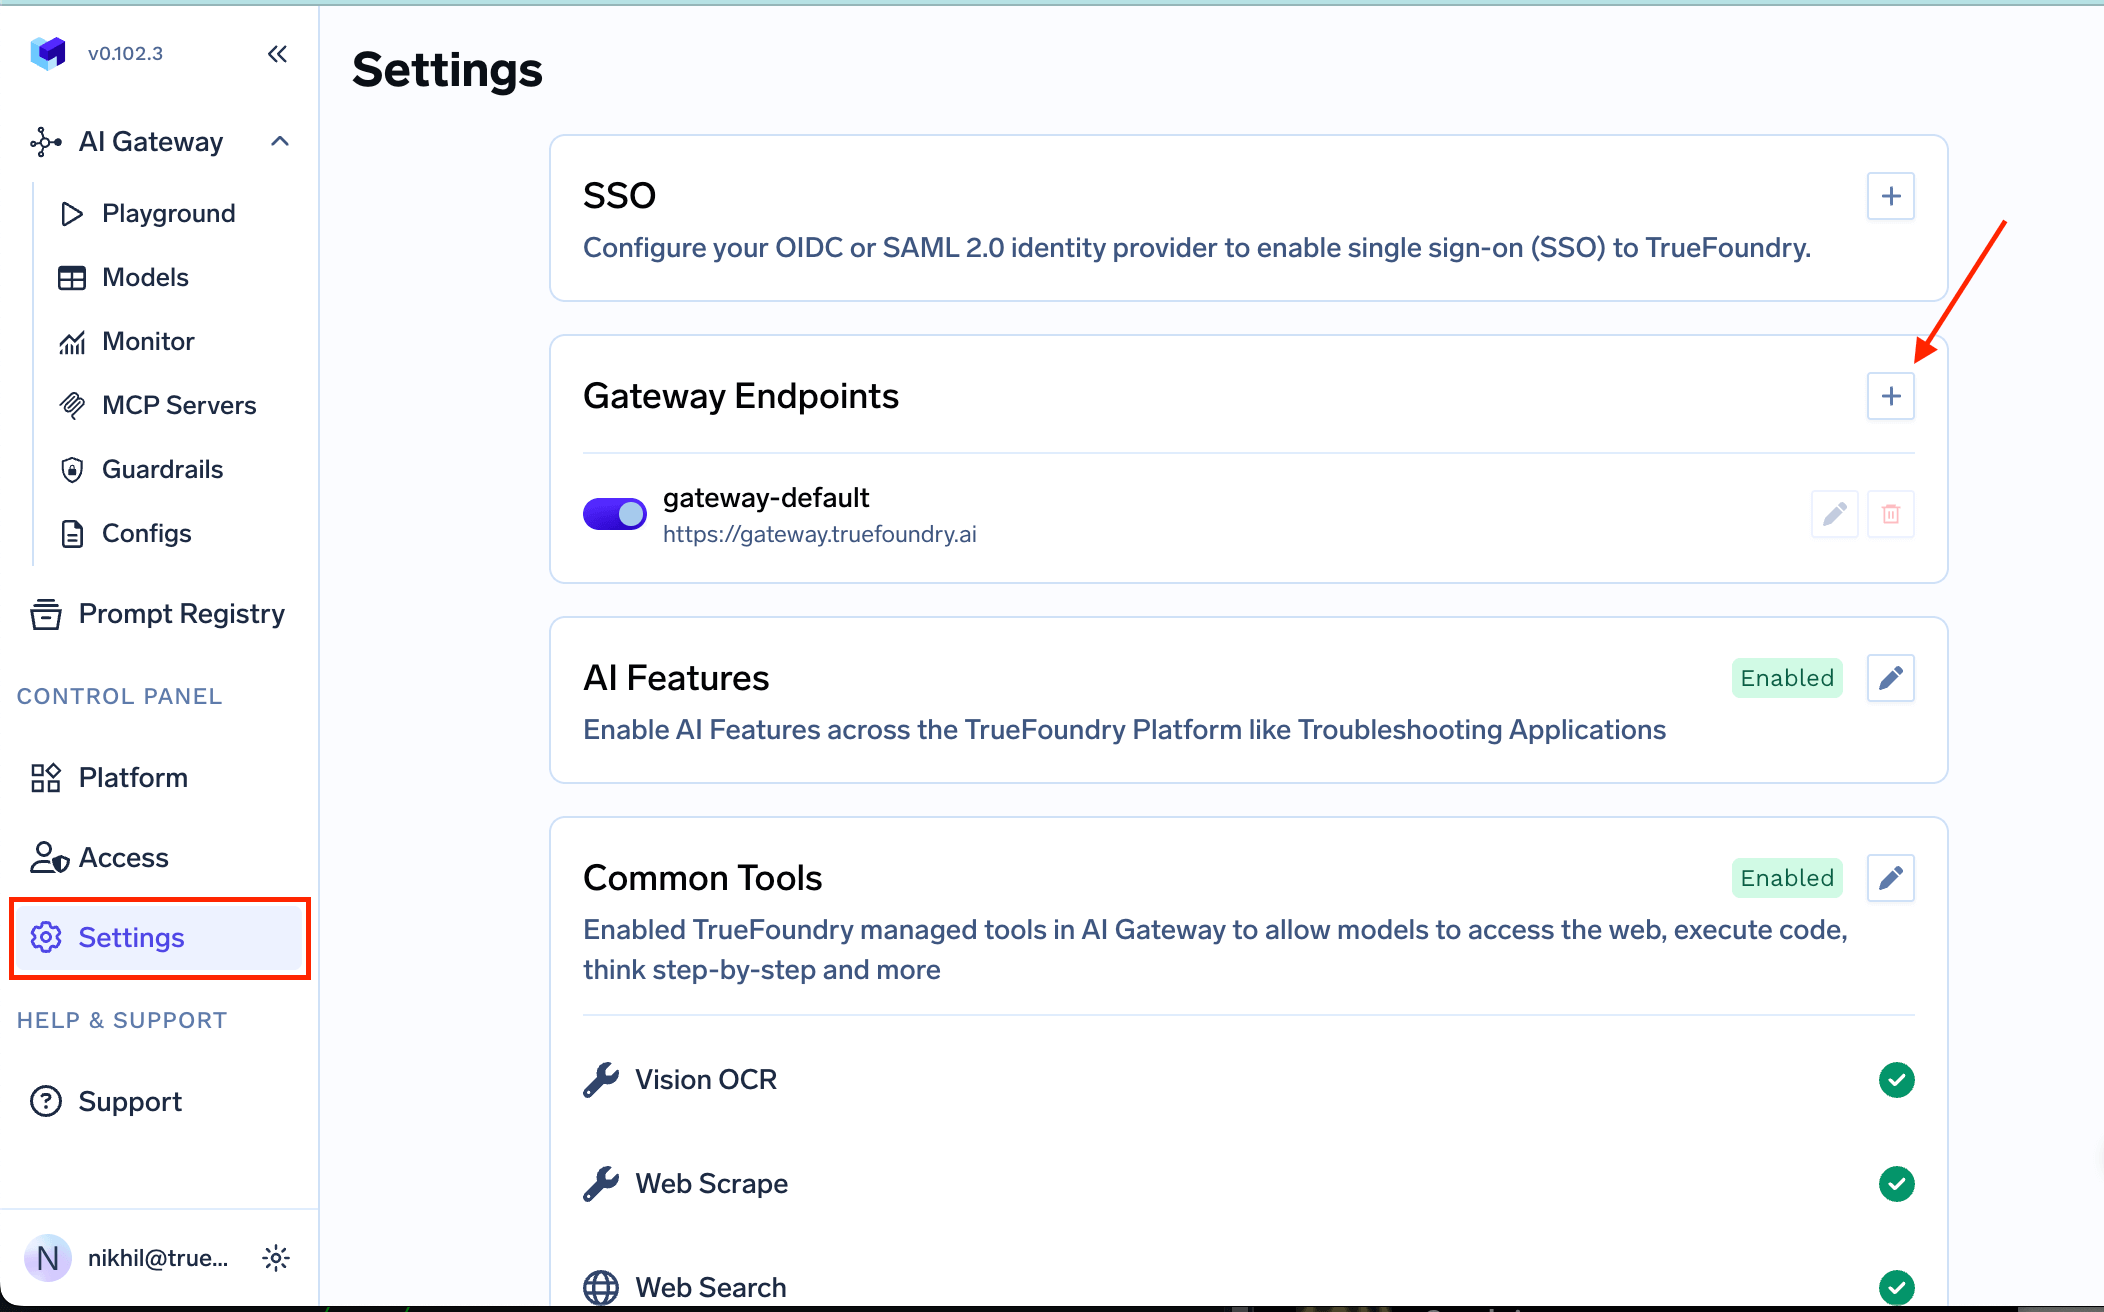Toggle the gateway-default endpoint switch
Screen dimensions: 2104x1312
(x=614, y=514)
